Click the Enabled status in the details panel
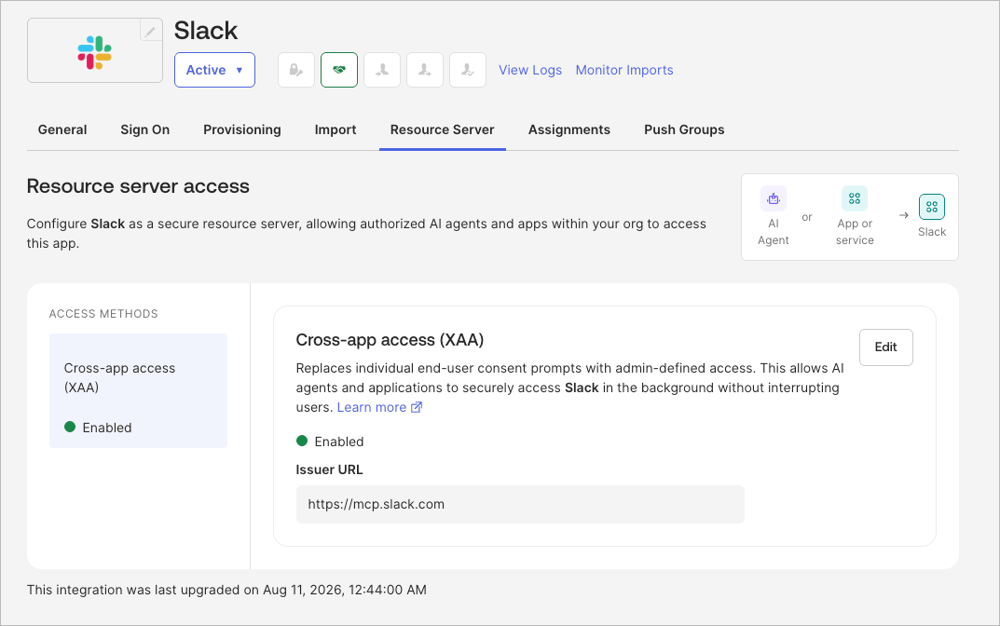Viewport: 1000px width, 626px height. pos(330,441)
